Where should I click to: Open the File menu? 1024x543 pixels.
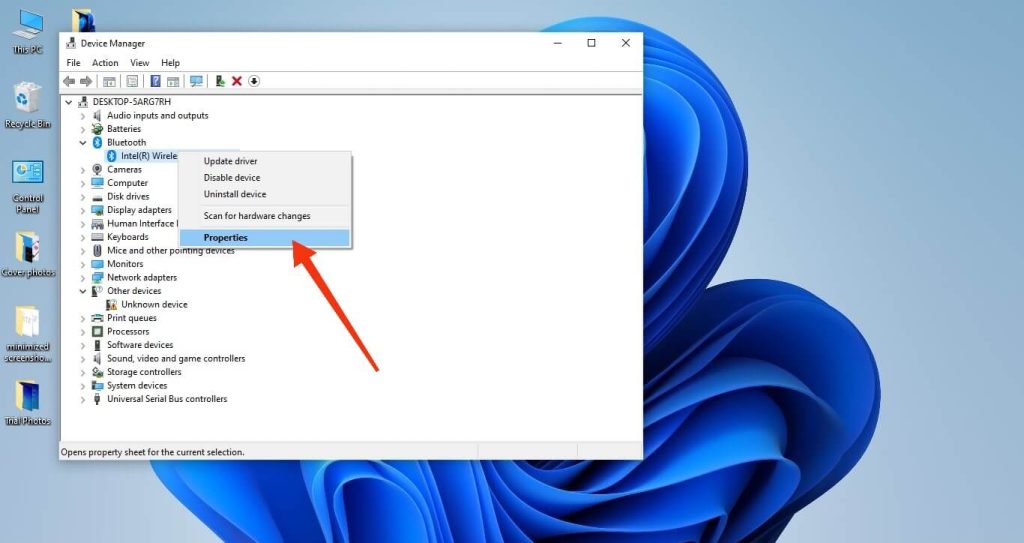tap(74, 63)
